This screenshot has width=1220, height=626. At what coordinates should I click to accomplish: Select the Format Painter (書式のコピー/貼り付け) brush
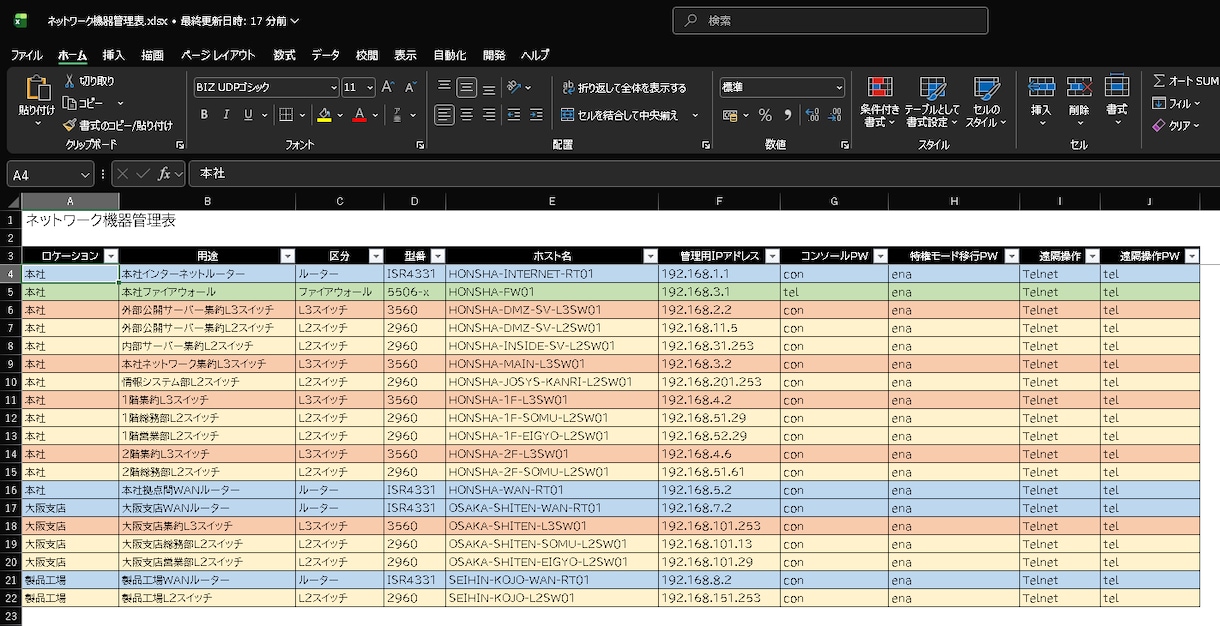coord(70,125)
